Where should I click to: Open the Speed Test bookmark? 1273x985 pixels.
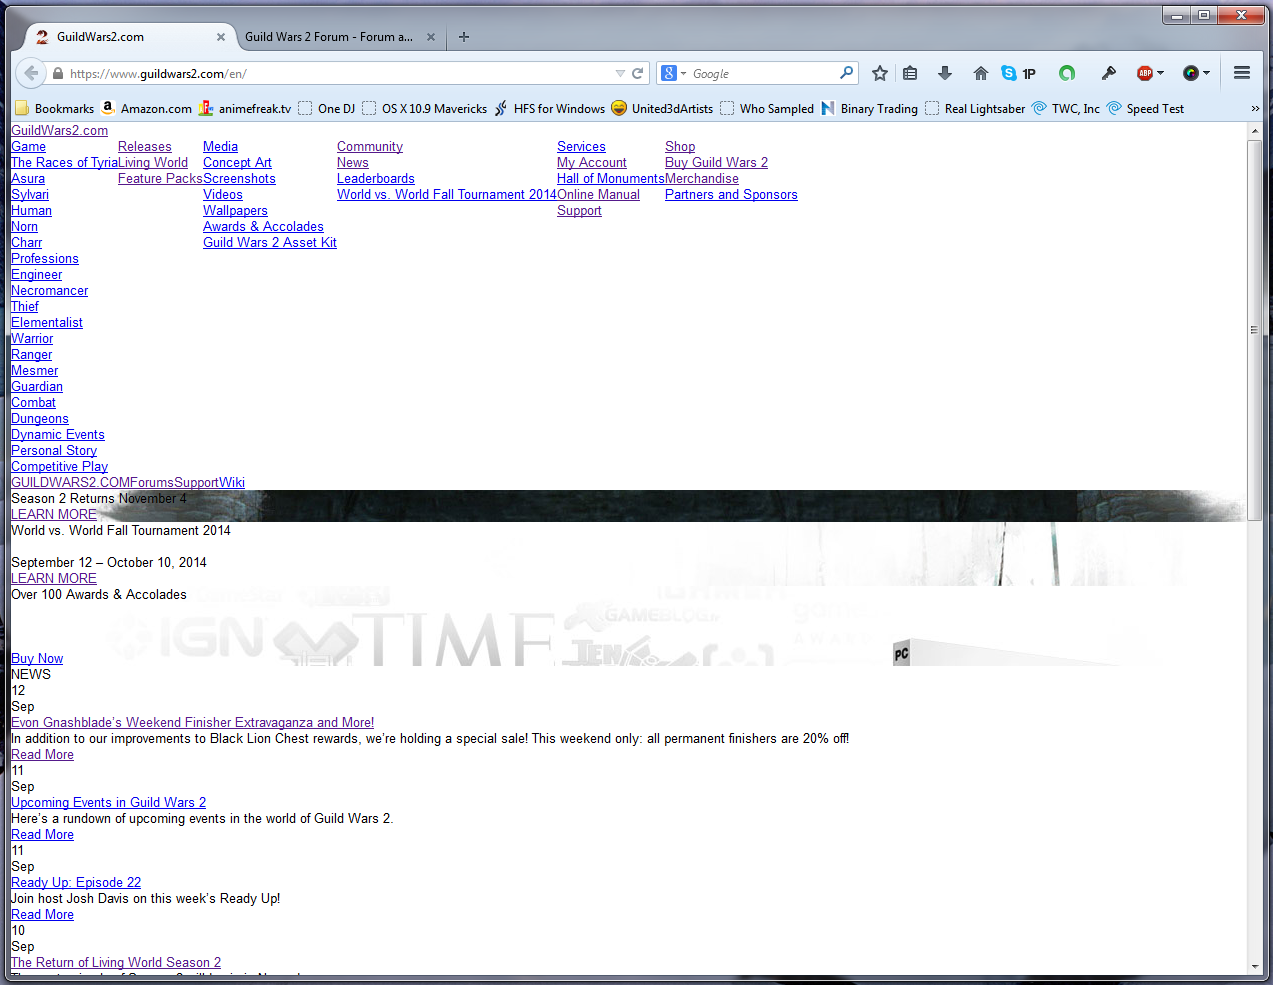(x=1145, y=109)
